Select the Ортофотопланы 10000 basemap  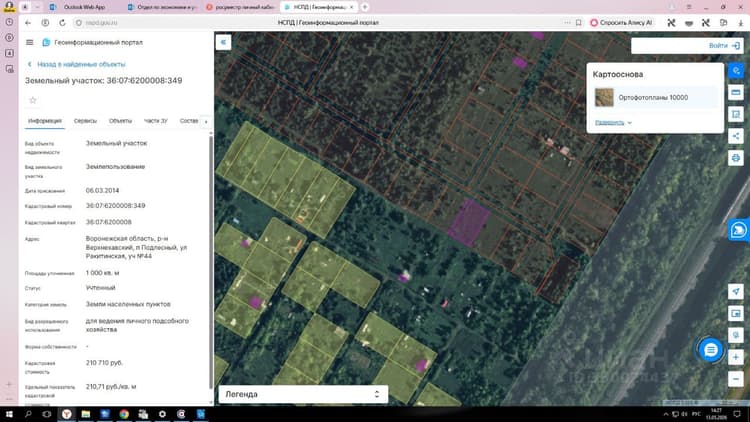pos(655,98)
